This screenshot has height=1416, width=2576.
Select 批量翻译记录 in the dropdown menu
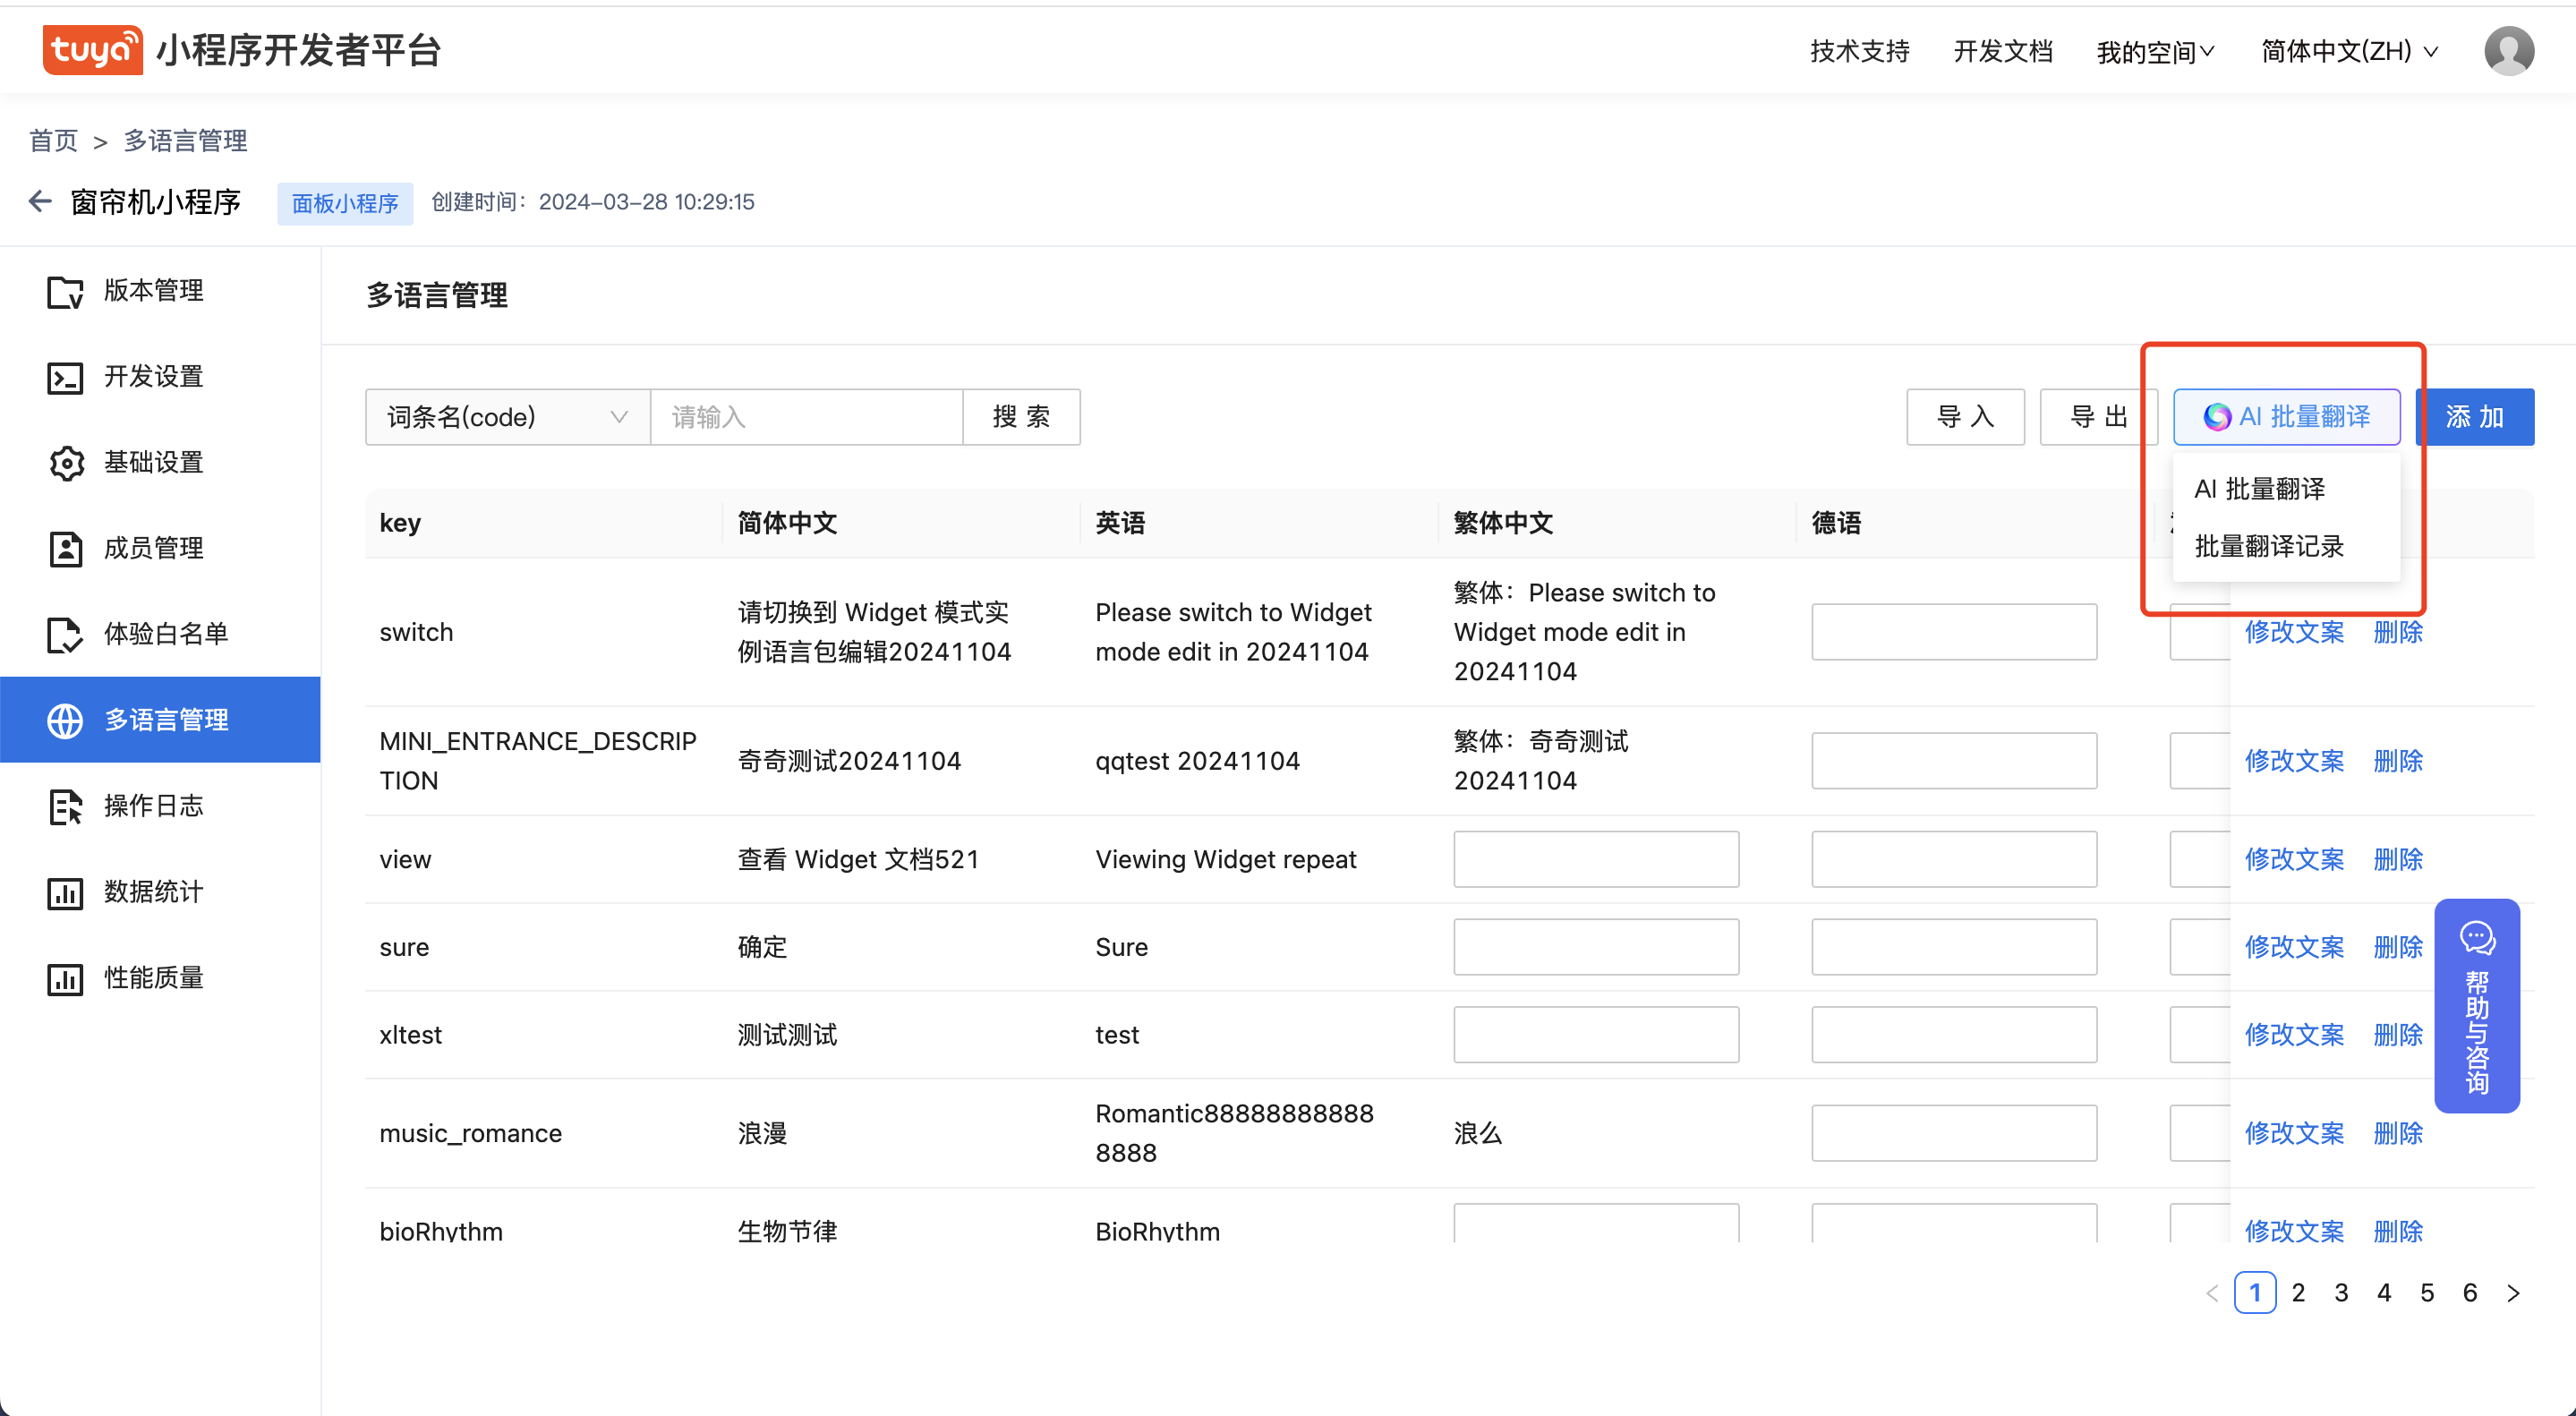pos(2269,546)
